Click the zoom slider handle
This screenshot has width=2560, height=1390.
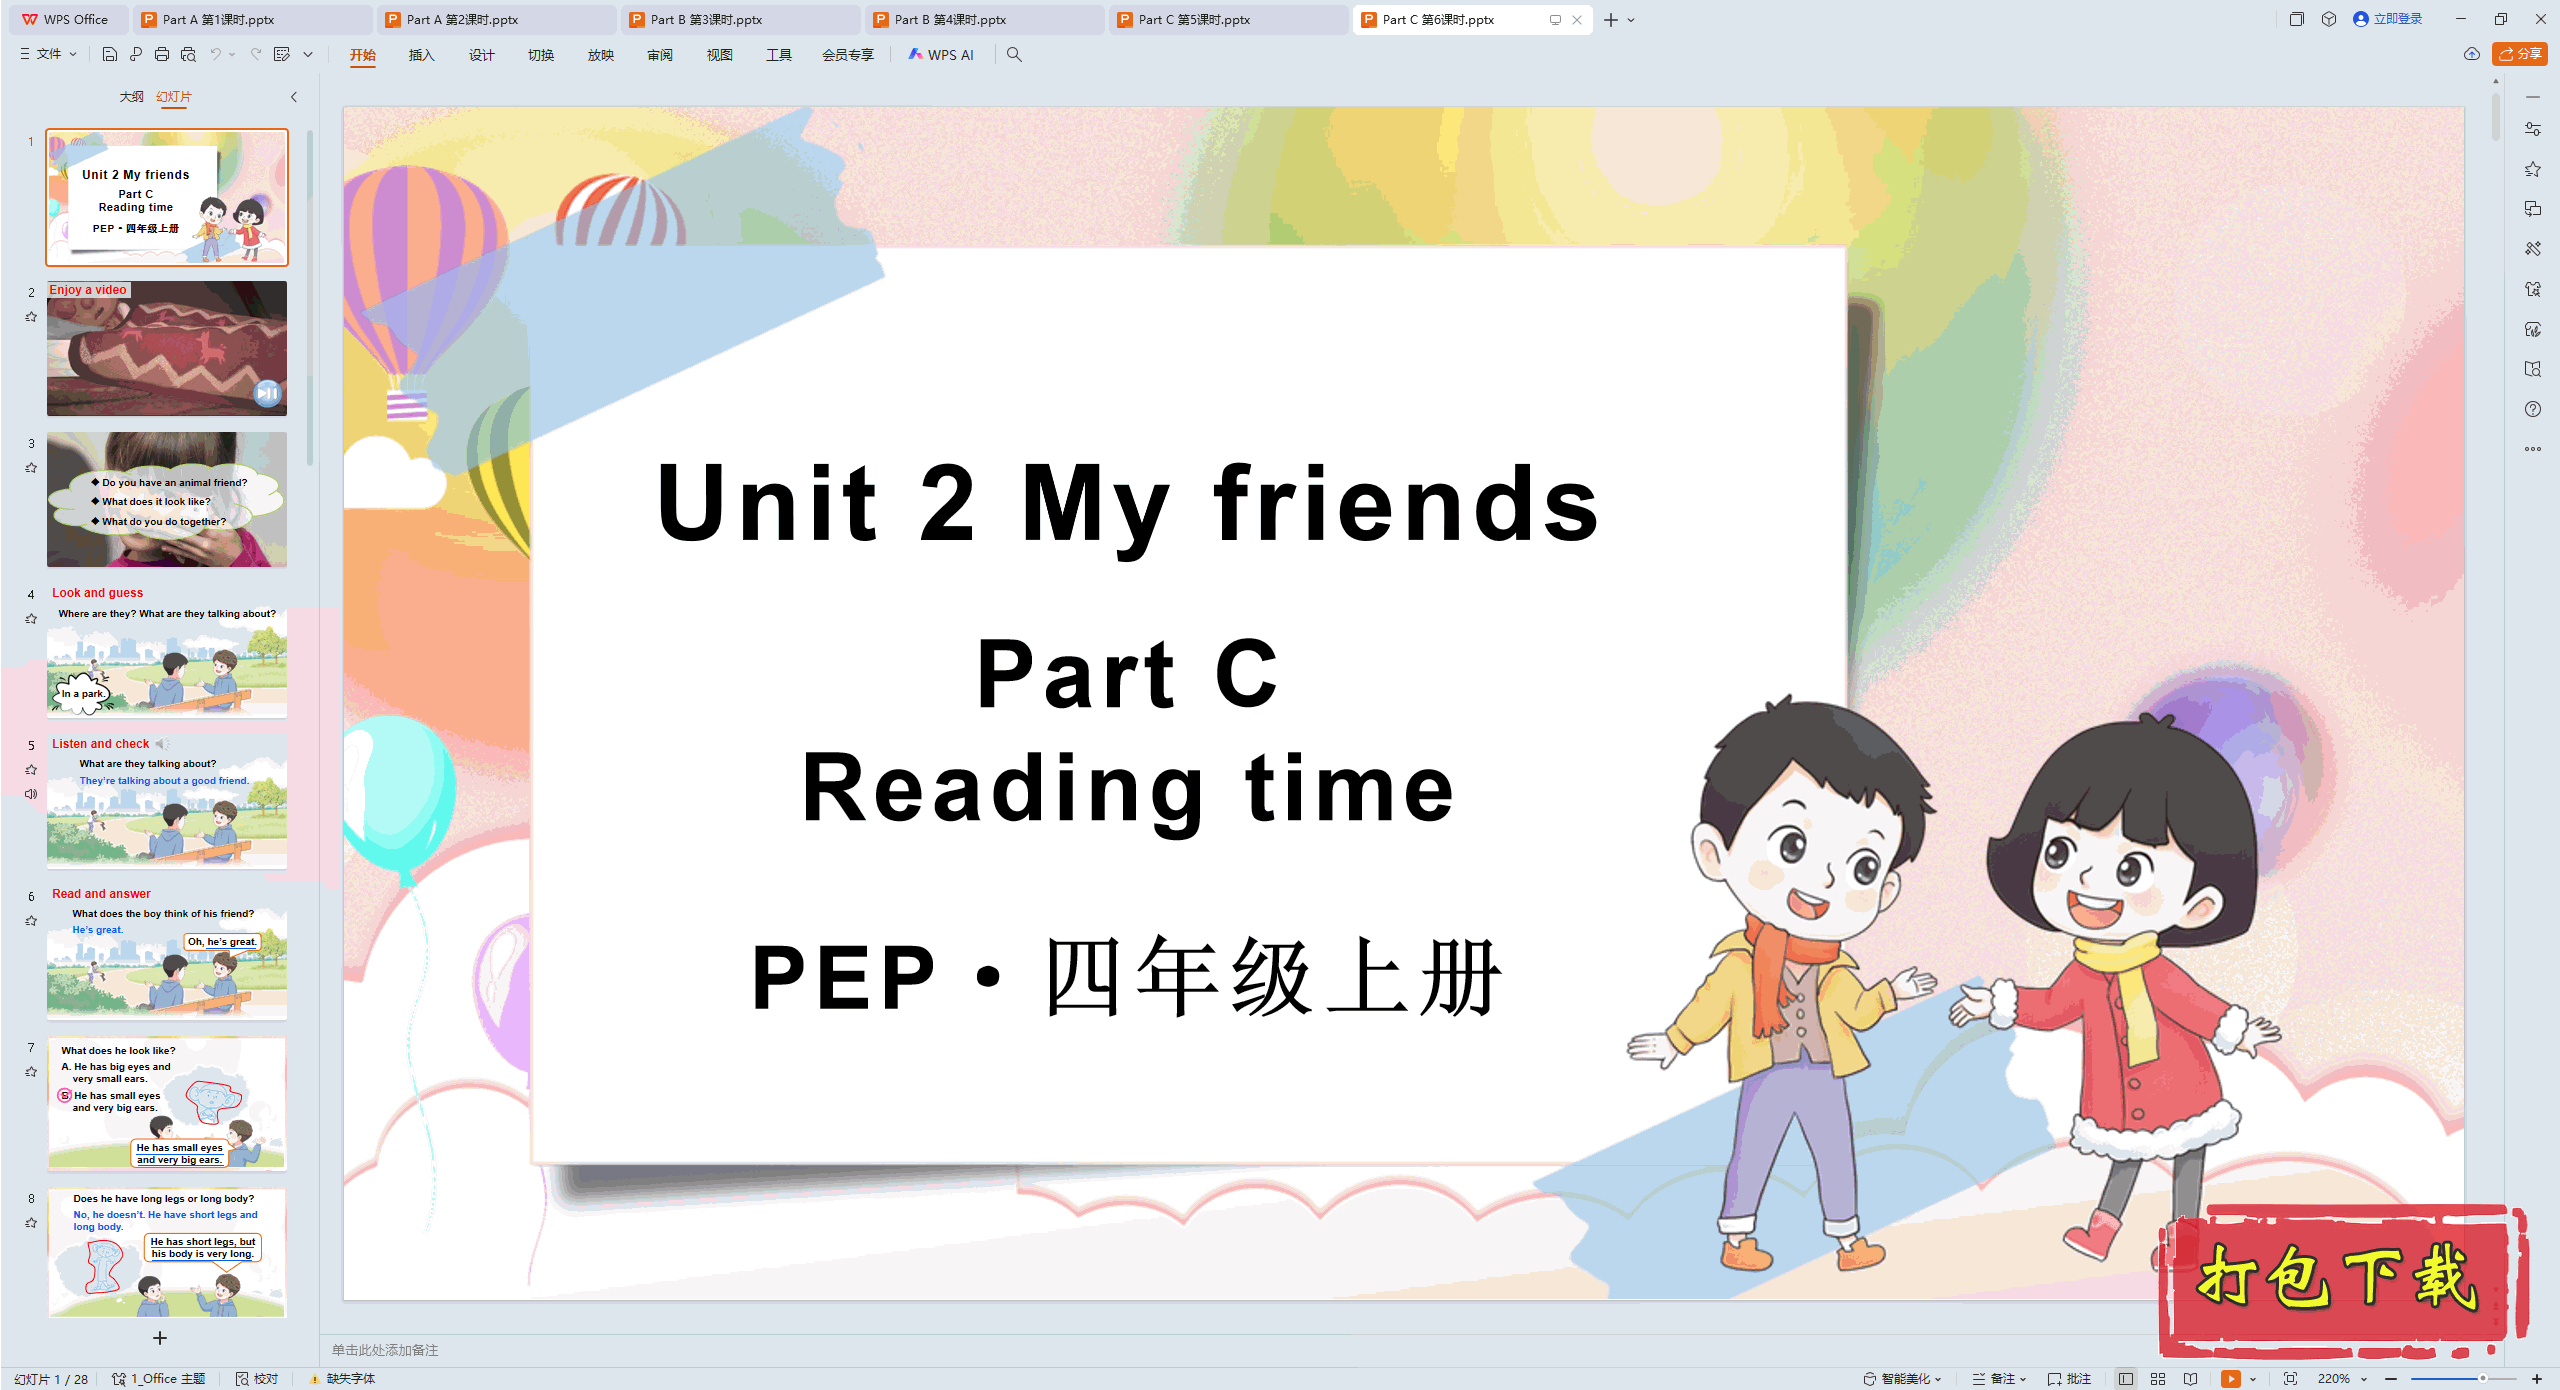(2482, 1379)
